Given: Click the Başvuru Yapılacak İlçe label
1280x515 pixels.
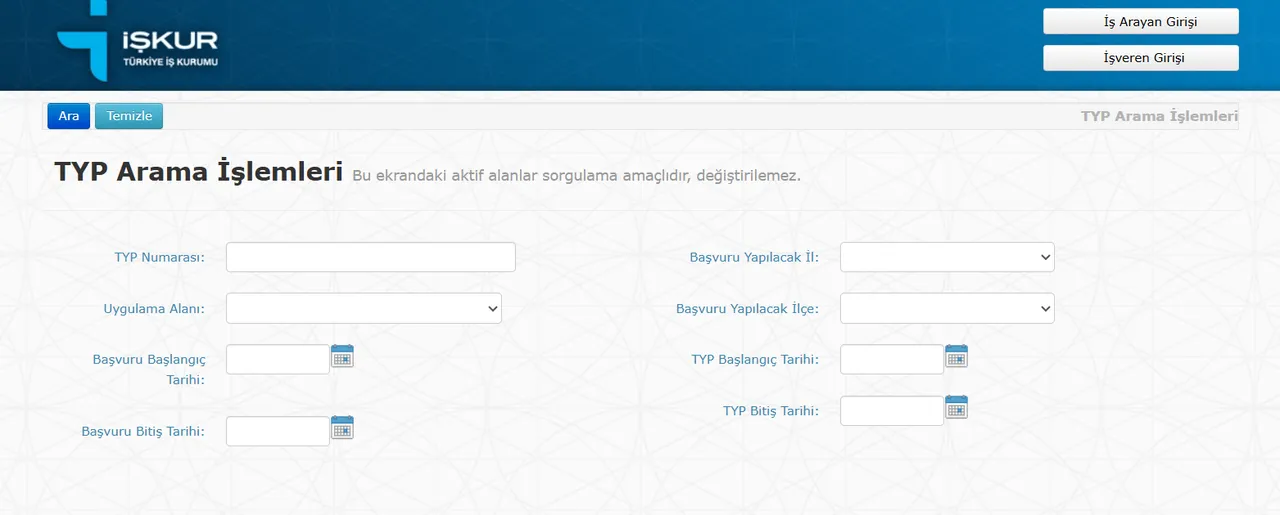Looking at the screenshot, I should (x=747, y=308).
